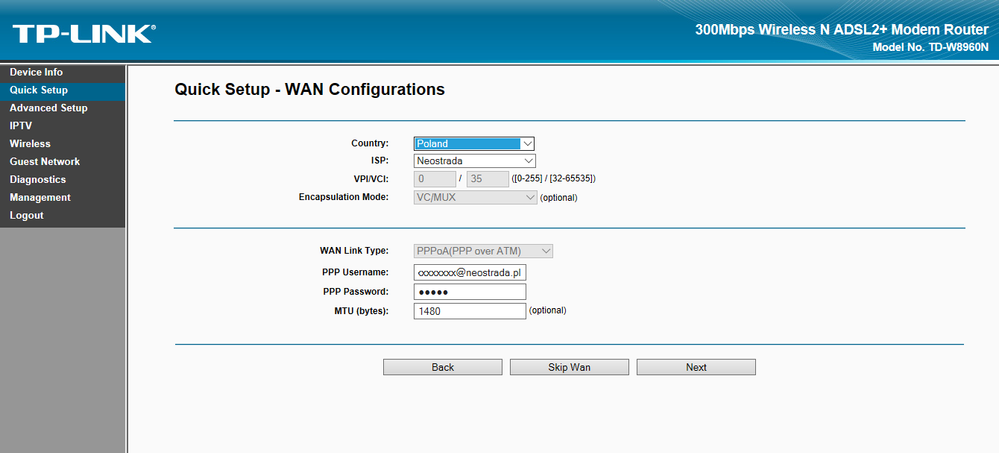Expand the Encapsulation Mode dropdown
Screen dimensions: 999x453
[x=475, y=197]
